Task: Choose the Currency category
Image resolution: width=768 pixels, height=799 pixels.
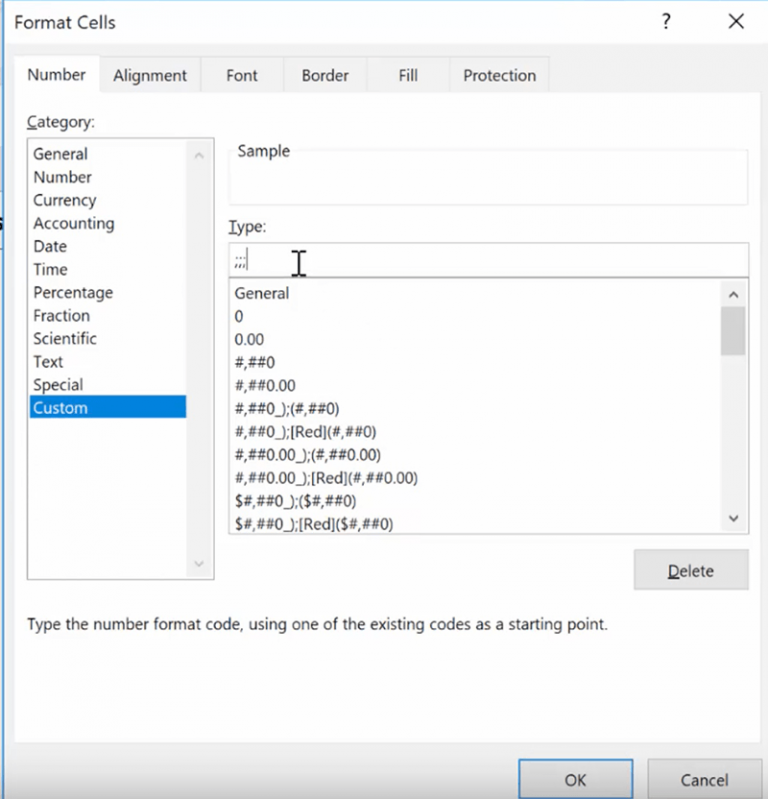Action: click(x=65, y=200)
